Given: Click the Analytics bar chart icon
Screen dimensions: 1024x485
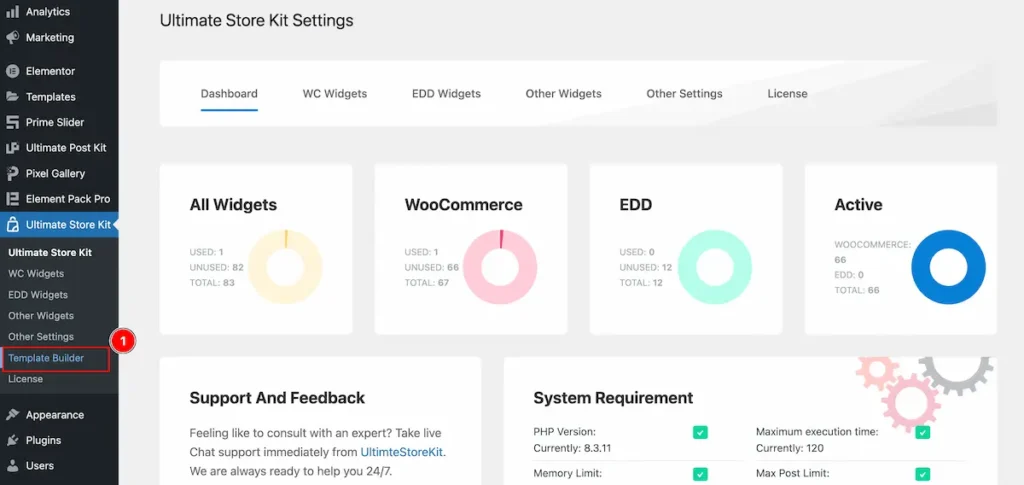Looking at the screenshot, I should tap(12, 12).
